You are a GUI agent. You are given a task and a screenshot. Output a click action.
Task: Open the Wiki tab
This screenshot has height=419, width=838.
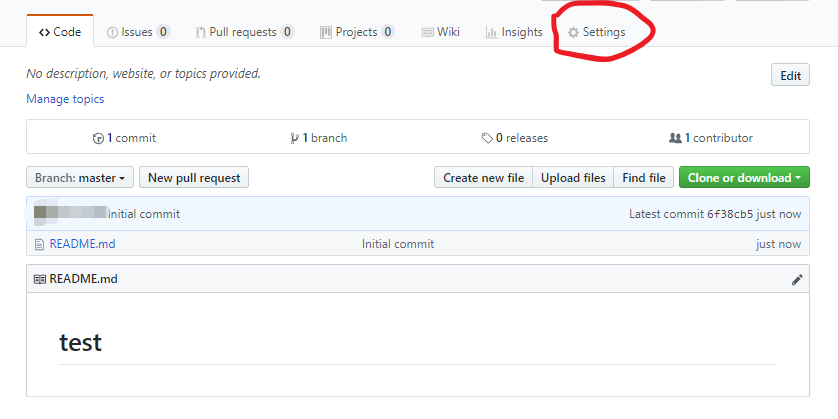(x=440, y=32)
